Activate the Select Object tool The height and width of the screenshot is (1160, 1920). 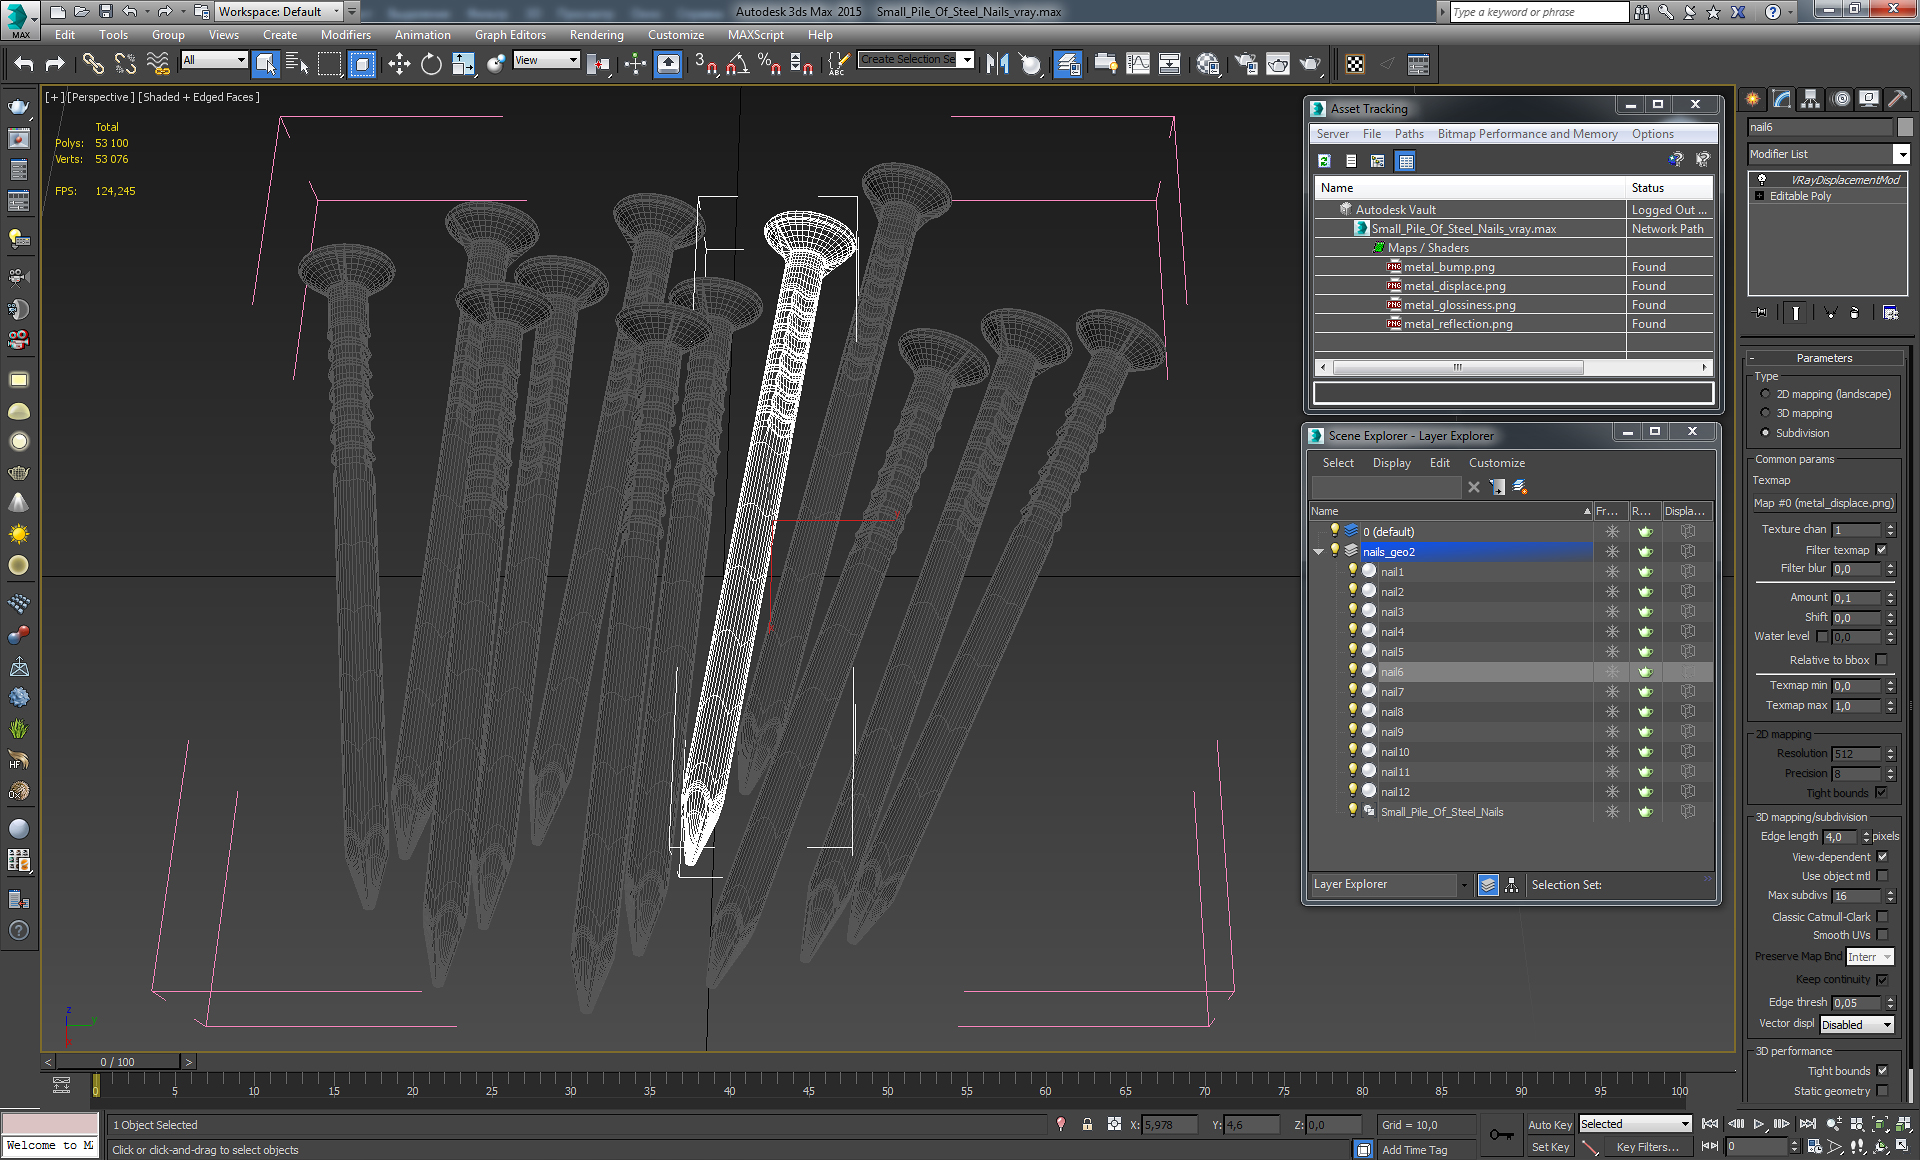(x=265, y=64)
